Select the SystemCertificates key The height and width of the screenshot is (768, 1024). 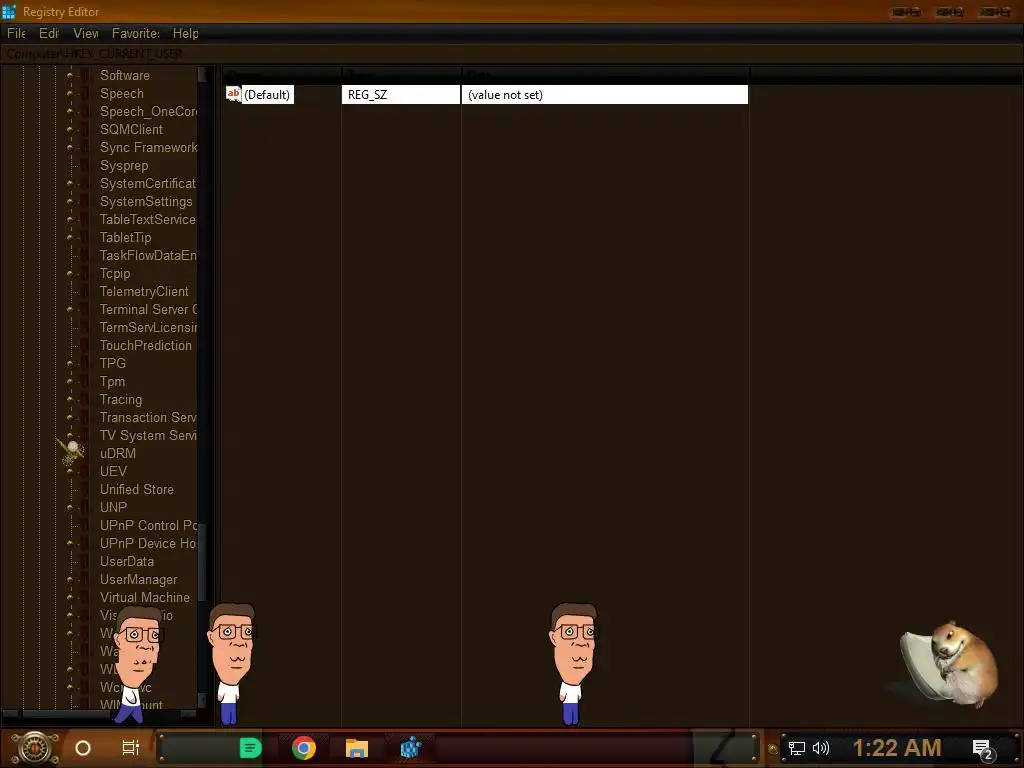[148, 184]
